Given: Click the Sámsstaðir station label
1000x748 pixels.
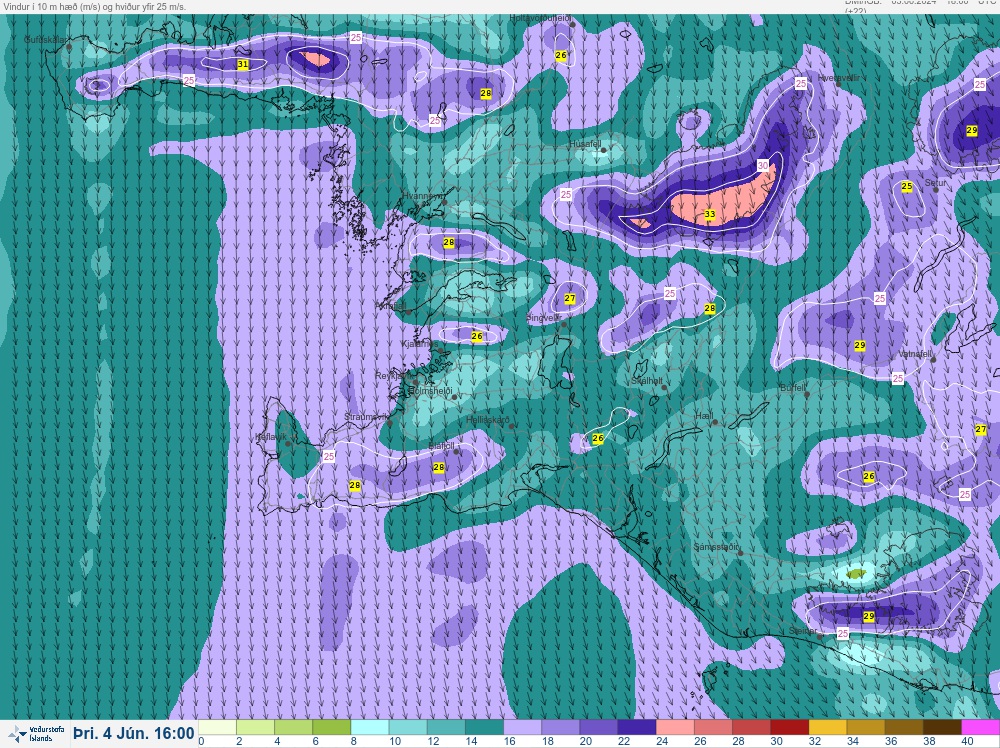Looking at the screenshot, I should click(x=716, y=547).
